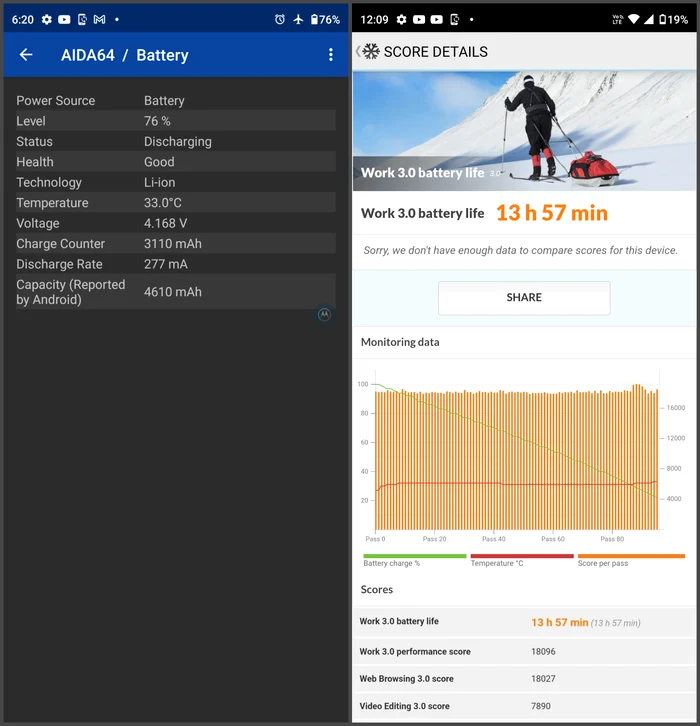
Task: Tap the large orange 13 h 57 min result
Action: pos(552,213)
